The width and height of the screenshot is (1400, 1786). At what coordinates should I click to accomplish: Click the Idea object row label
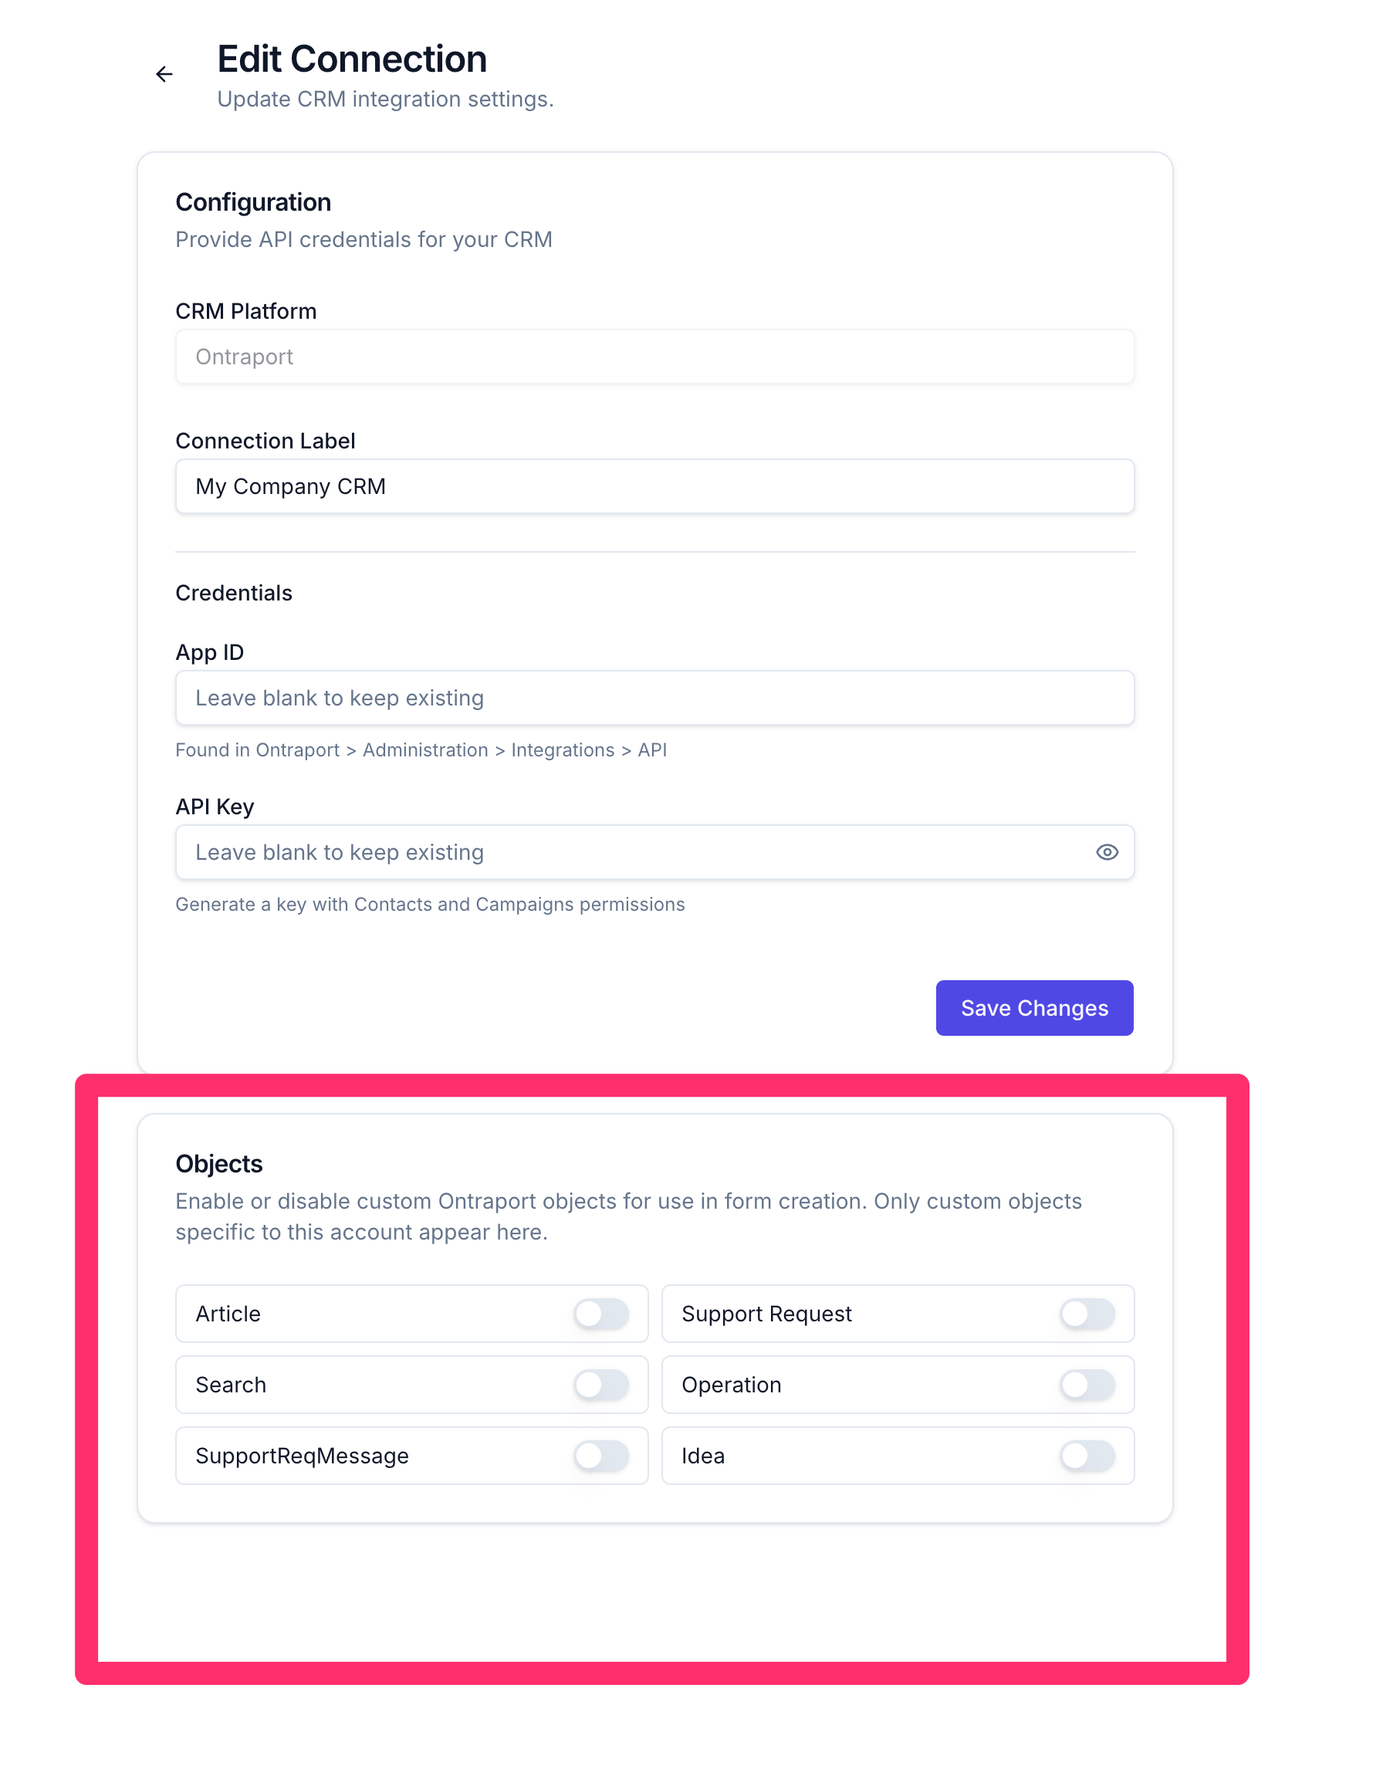[x=703, y=1456]
